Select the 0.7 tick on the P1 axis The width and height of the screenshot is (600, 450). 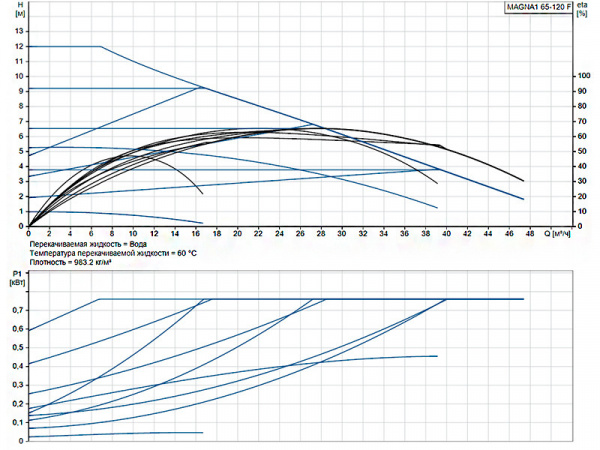(15, 310)
